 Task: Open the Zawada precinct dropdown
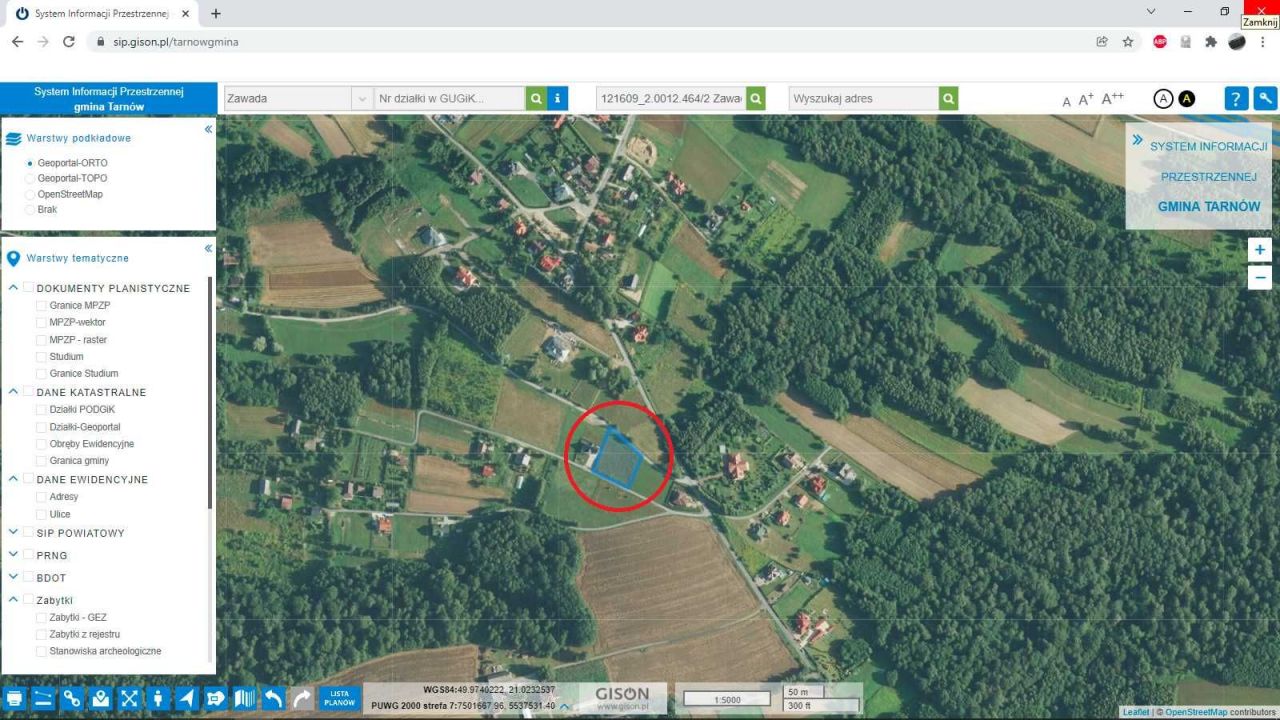click(x=362, y=98)
